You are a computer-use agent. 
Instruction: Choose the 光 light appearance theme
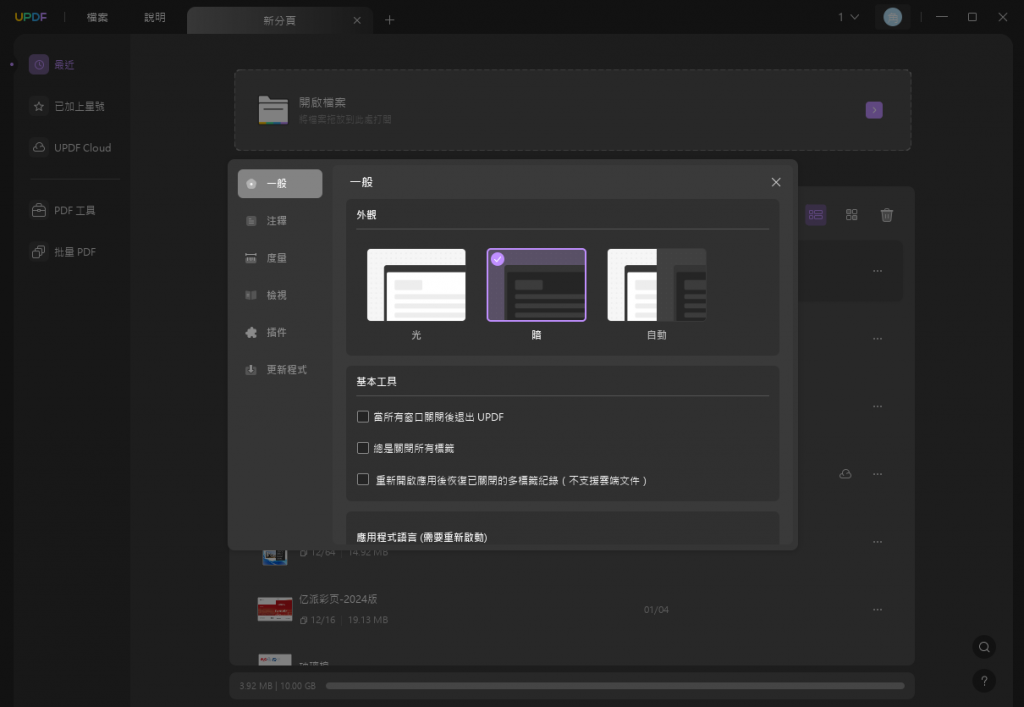pyautogui.click(x=416, y=285)
